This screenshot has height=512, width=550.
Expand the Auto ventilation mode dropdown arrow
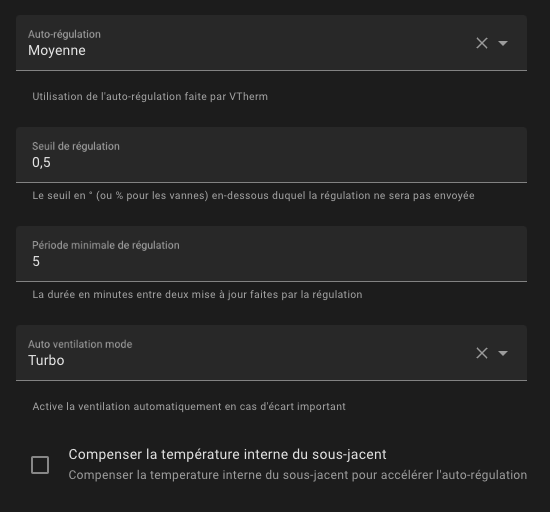[503, 353]
